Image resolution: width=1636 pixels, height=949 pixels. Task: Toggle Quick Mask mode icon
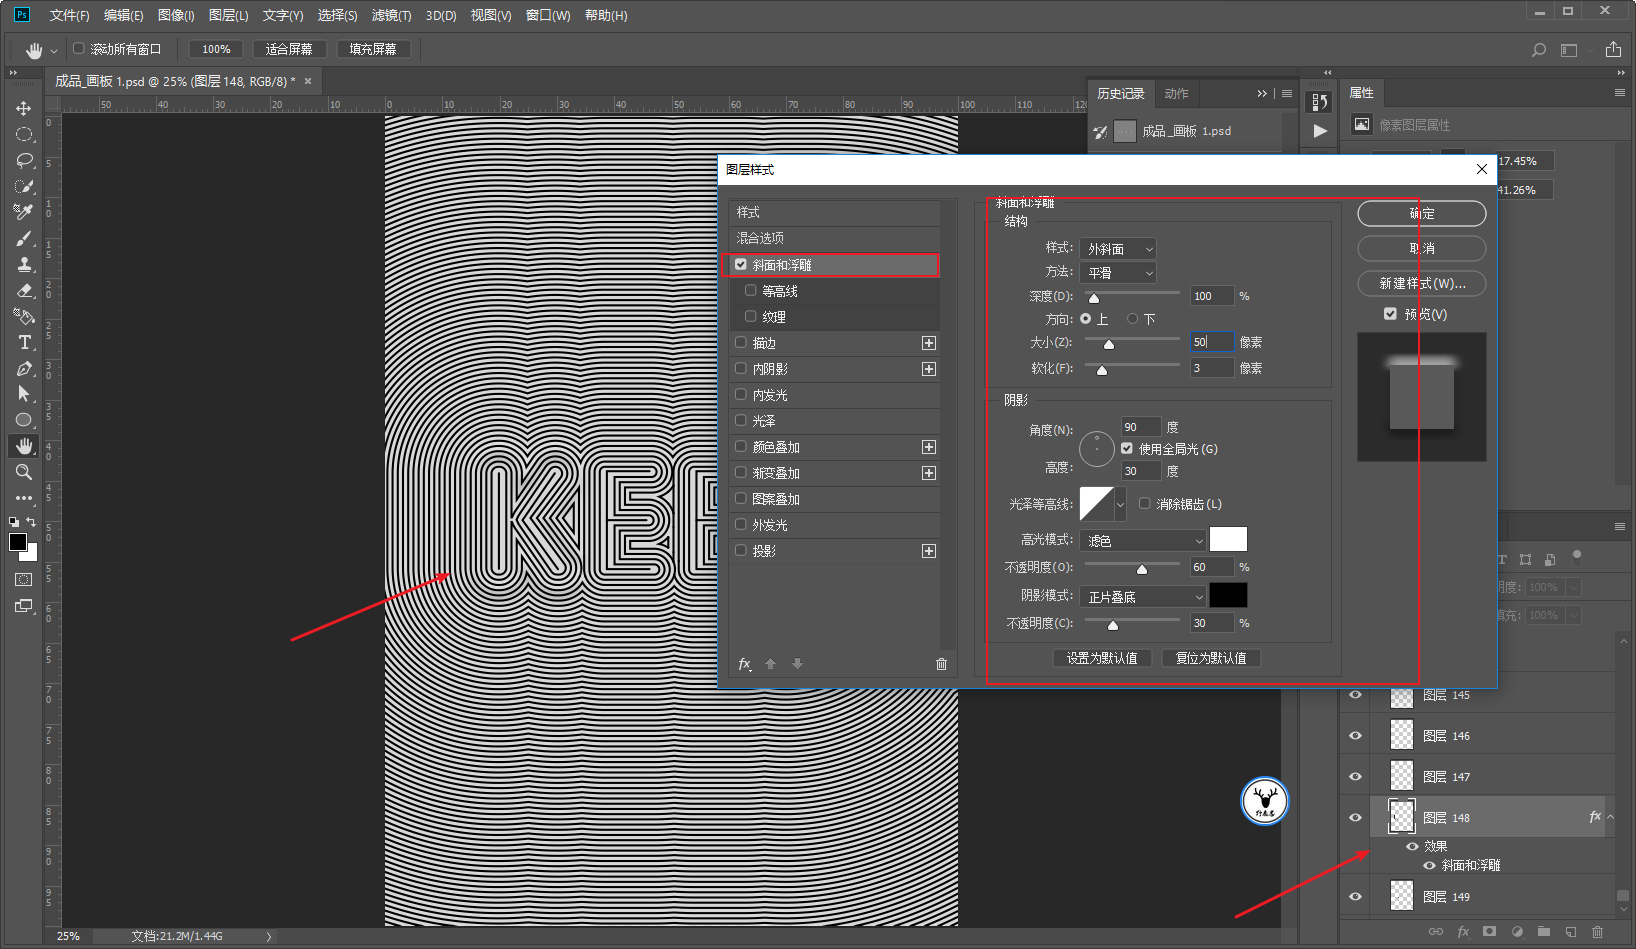tap(24, 579)
